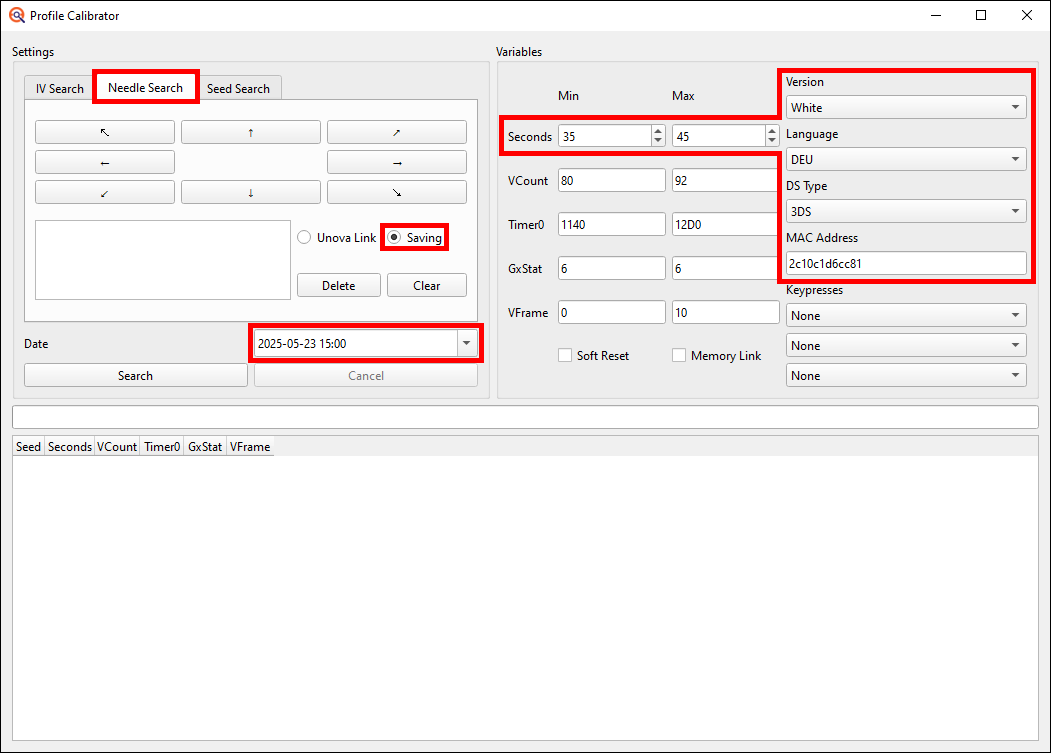Click the up-right arrow needle button
1051x753 pixels.
pyautogui.click(x=397, y=132)
